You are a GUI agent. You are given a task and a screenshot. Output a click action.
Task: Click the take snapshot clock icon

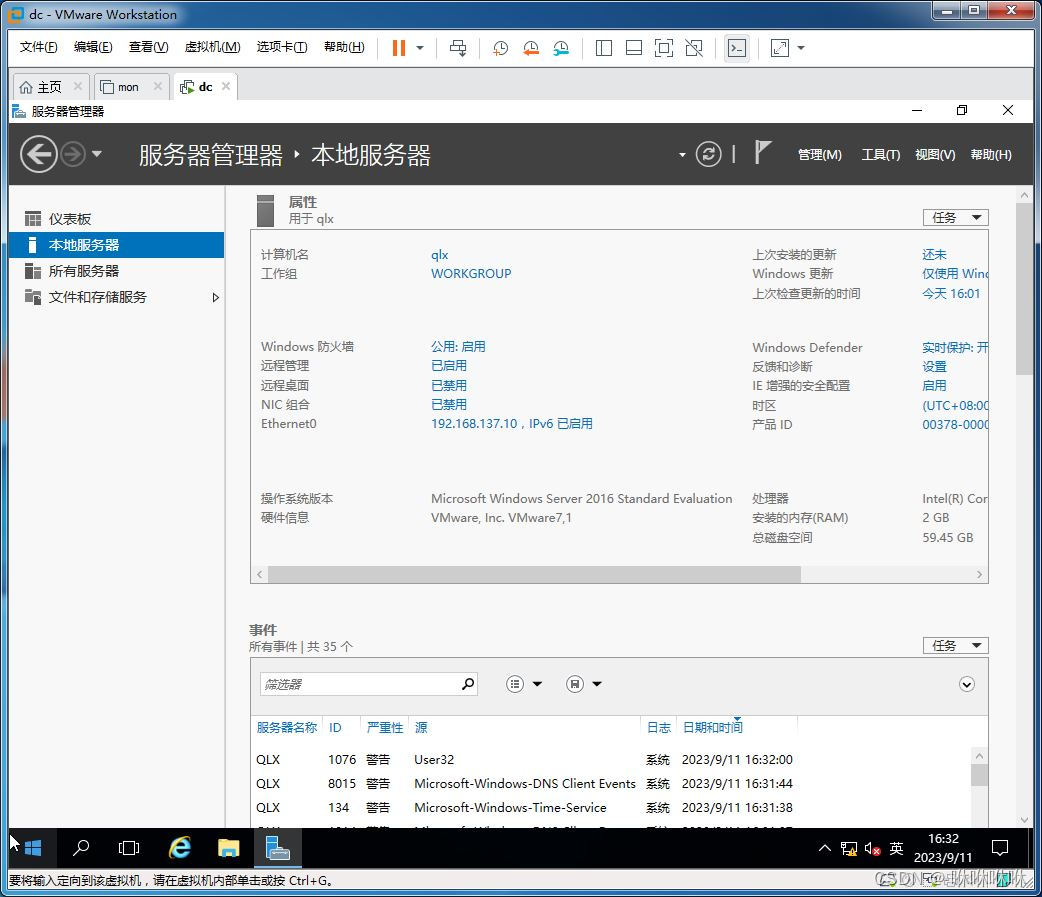point(500,48)
